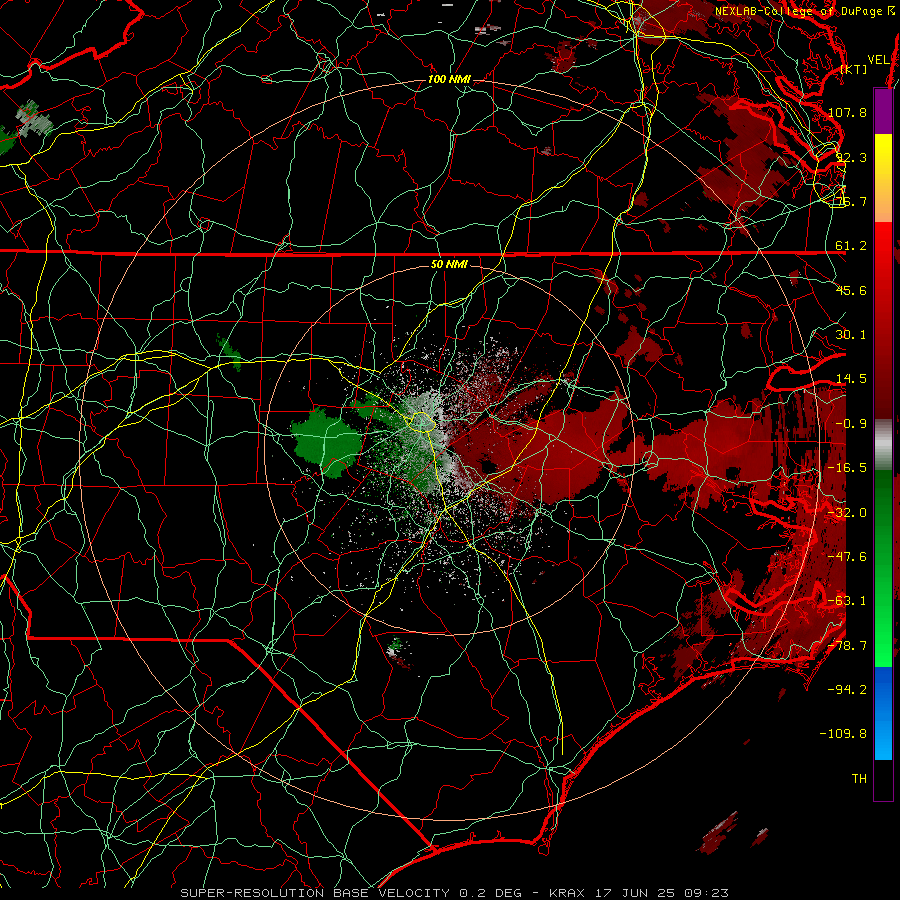Click the 100 NMI range ring label
The width and height of the screenshot is (900, 900).
coord(449,79)
